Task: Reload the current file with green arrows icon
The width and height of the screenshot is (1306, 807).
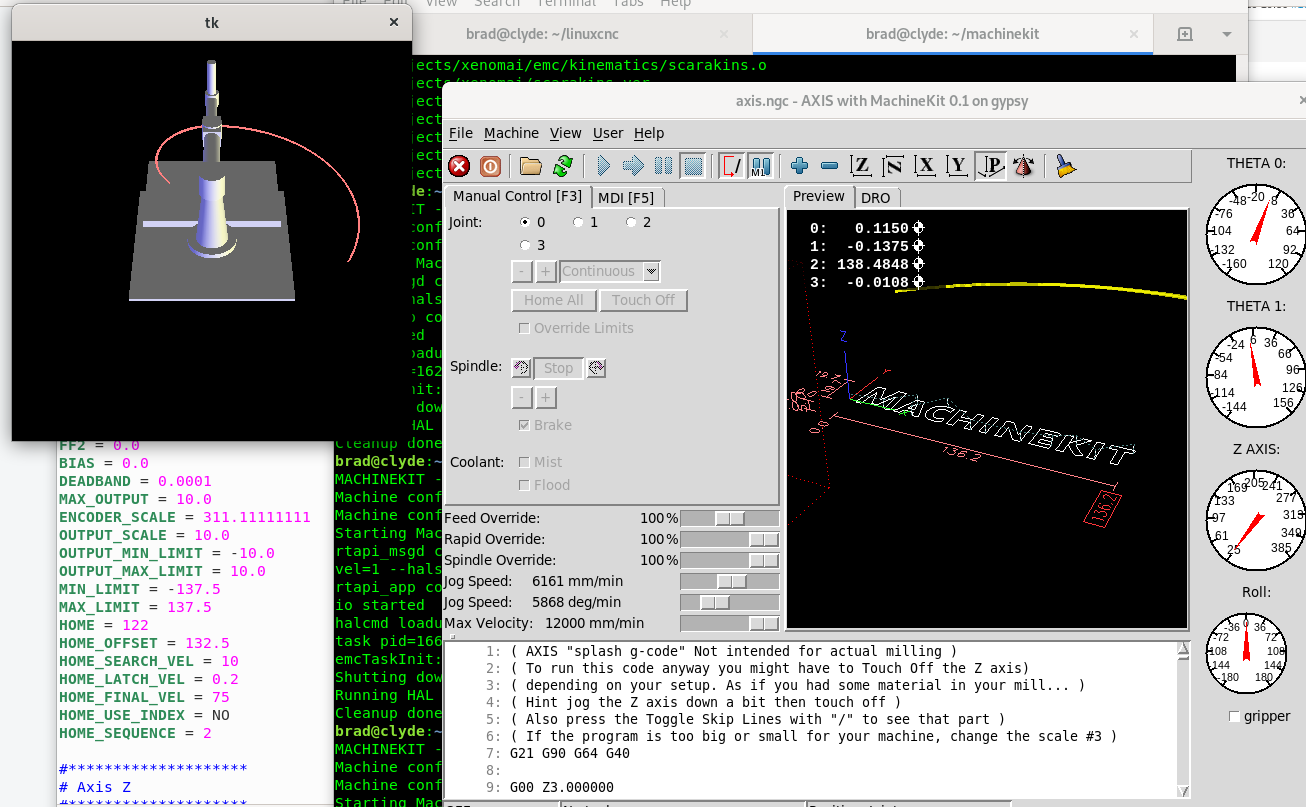Action: (x=563, y=166)
